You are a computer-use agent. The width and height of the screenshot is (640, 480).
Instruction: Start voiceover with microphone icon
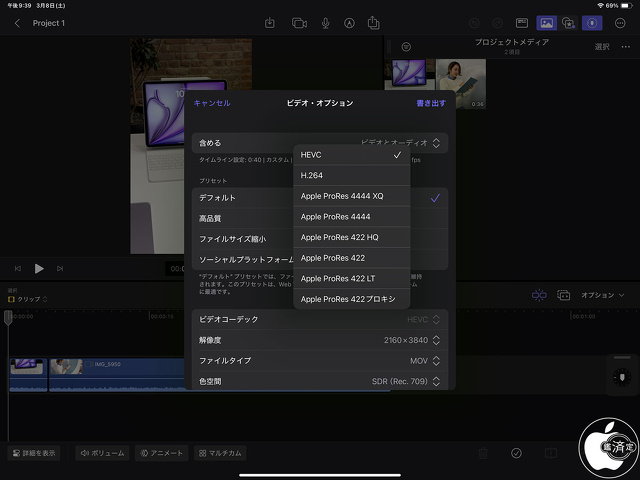point(325,23)
